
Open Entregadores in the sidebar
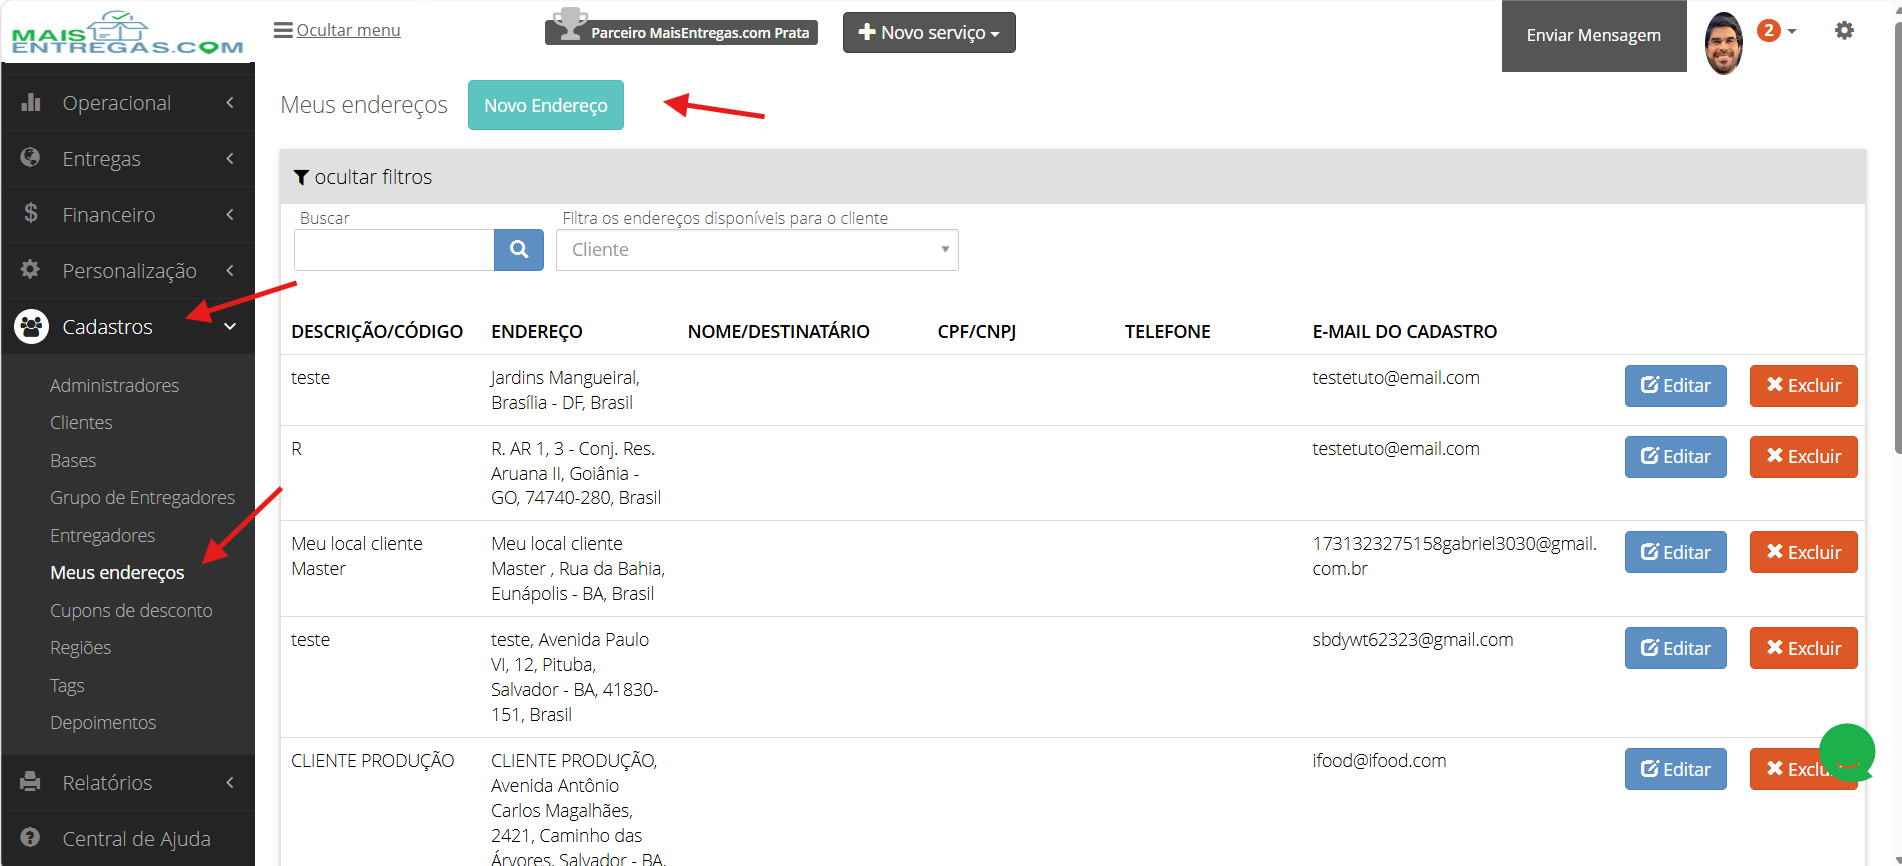point(103,535)
